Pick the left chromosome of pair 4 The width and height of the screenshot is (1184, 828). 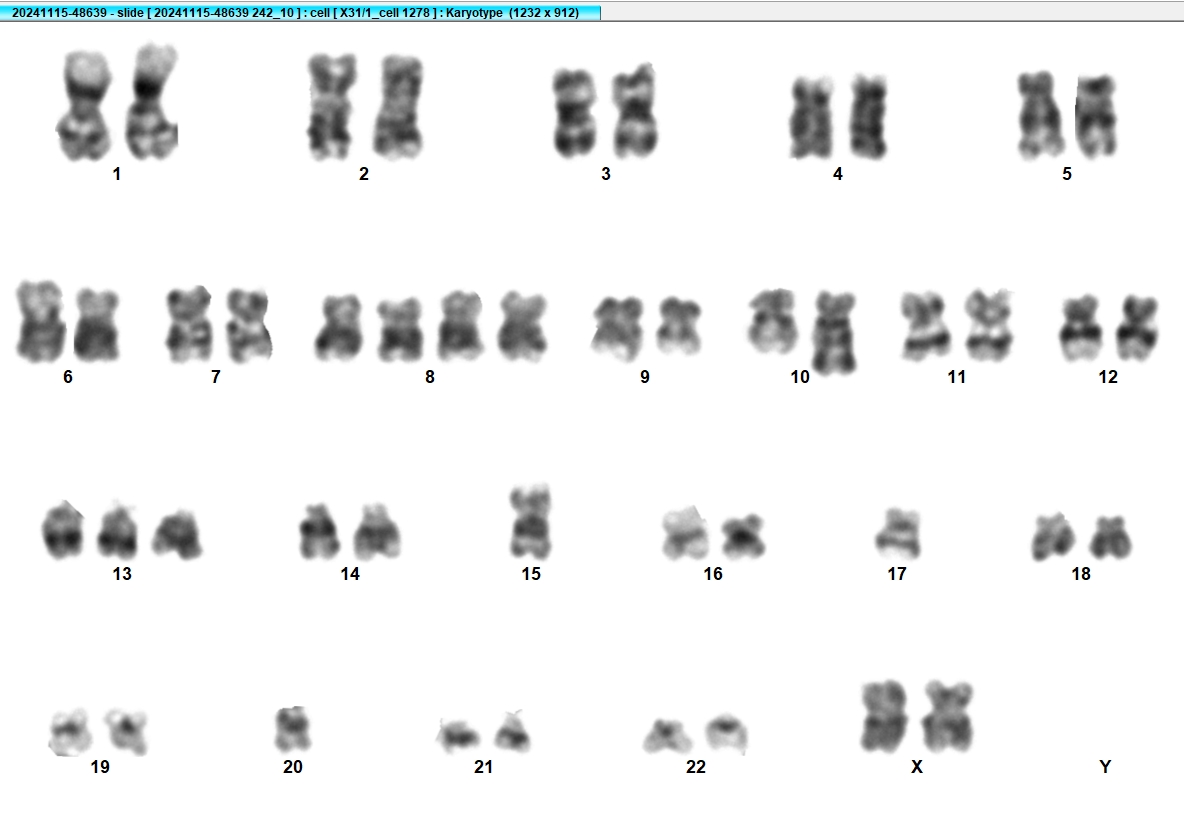811,119
